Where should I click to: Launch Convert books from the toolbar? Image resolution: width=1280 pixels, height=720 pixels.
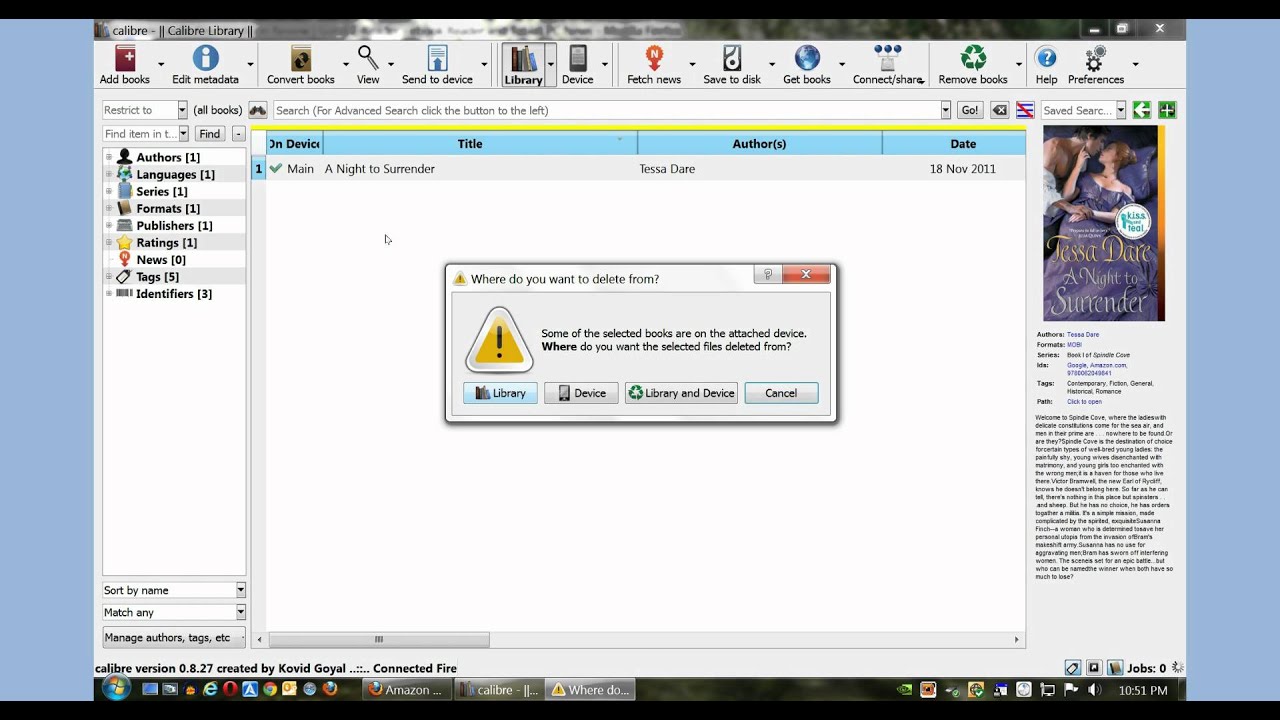(x=301, y=59)
